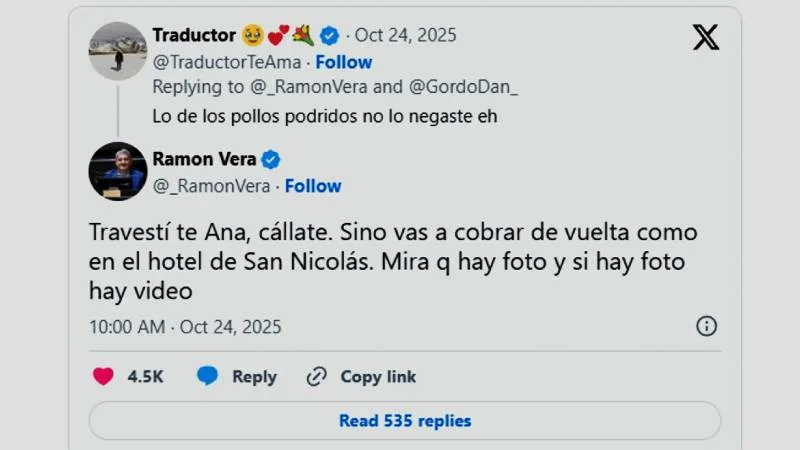Click Ramon Vera's verified badge
The image size is (800, 450).
(271, 159)
